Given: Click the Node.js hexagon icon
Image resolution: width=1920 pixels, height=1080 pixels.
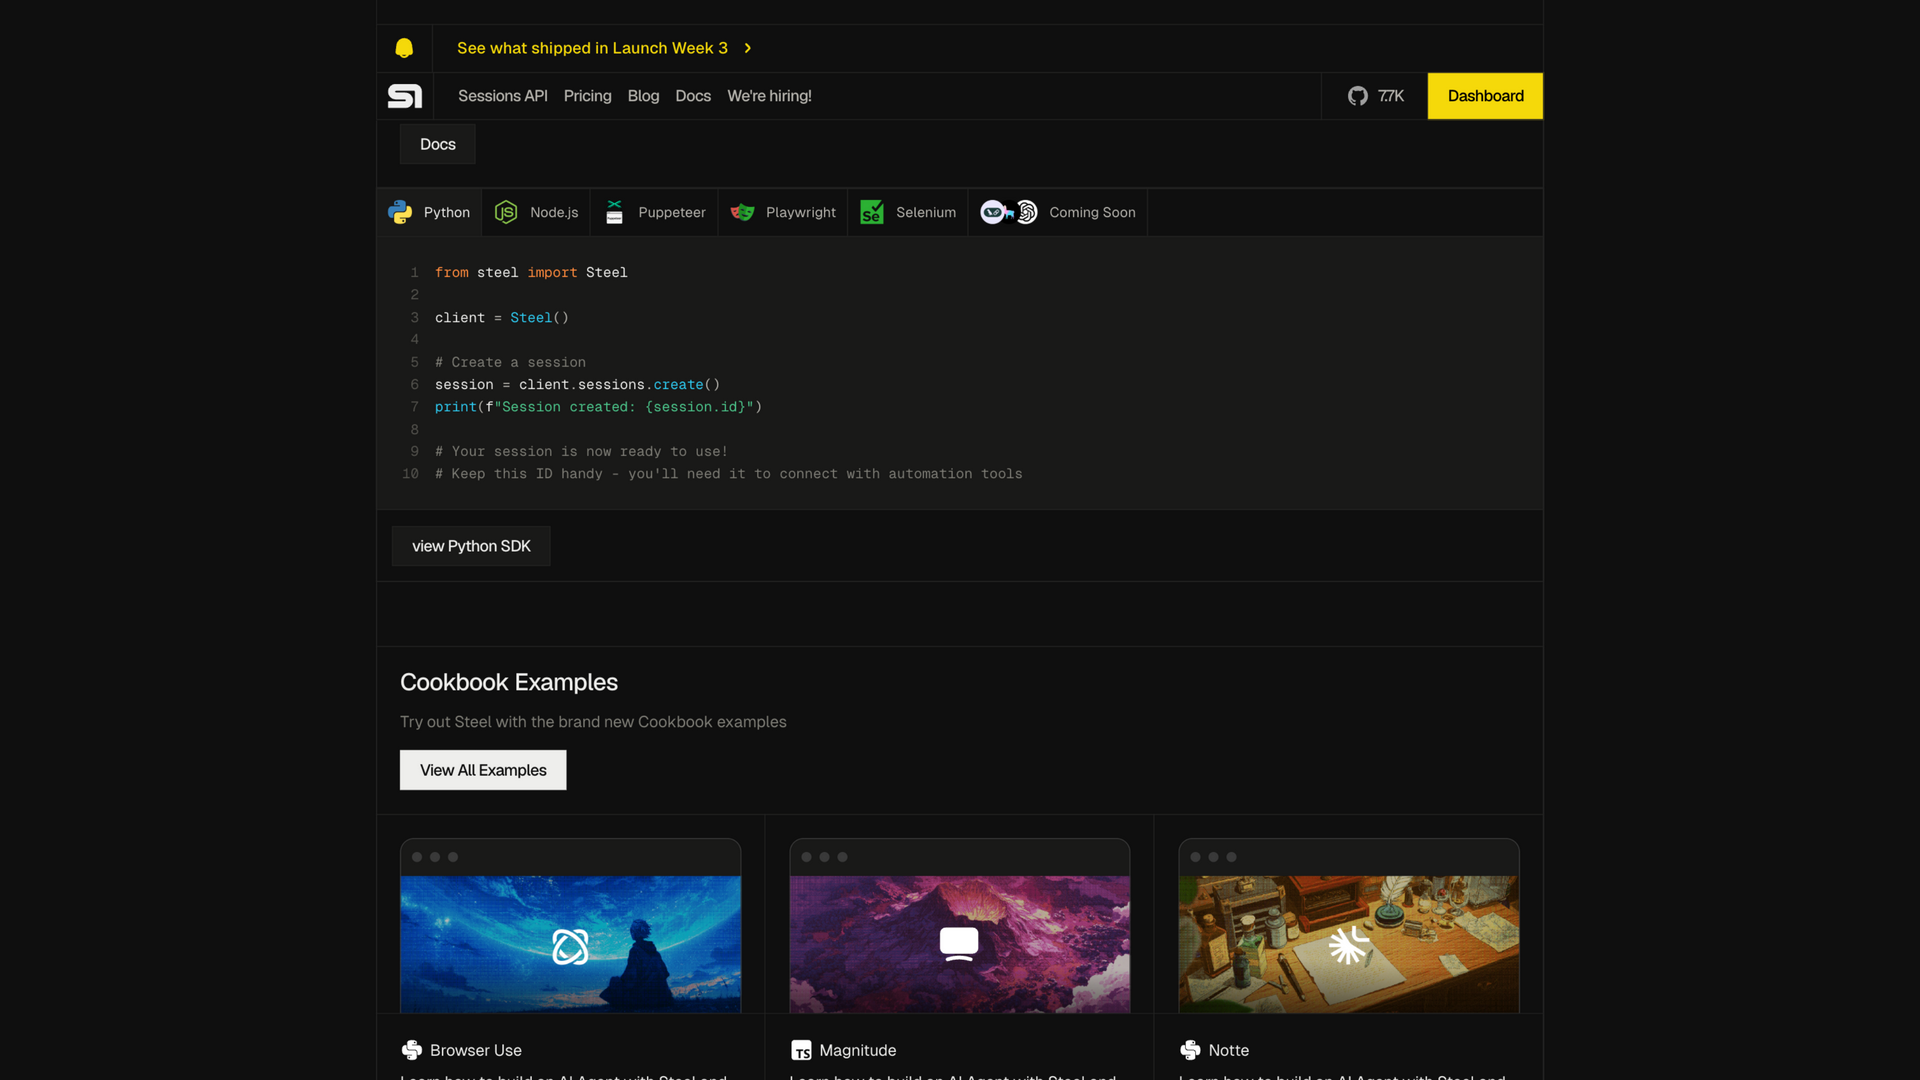Looking at the screenshot, I should [506, 212].
